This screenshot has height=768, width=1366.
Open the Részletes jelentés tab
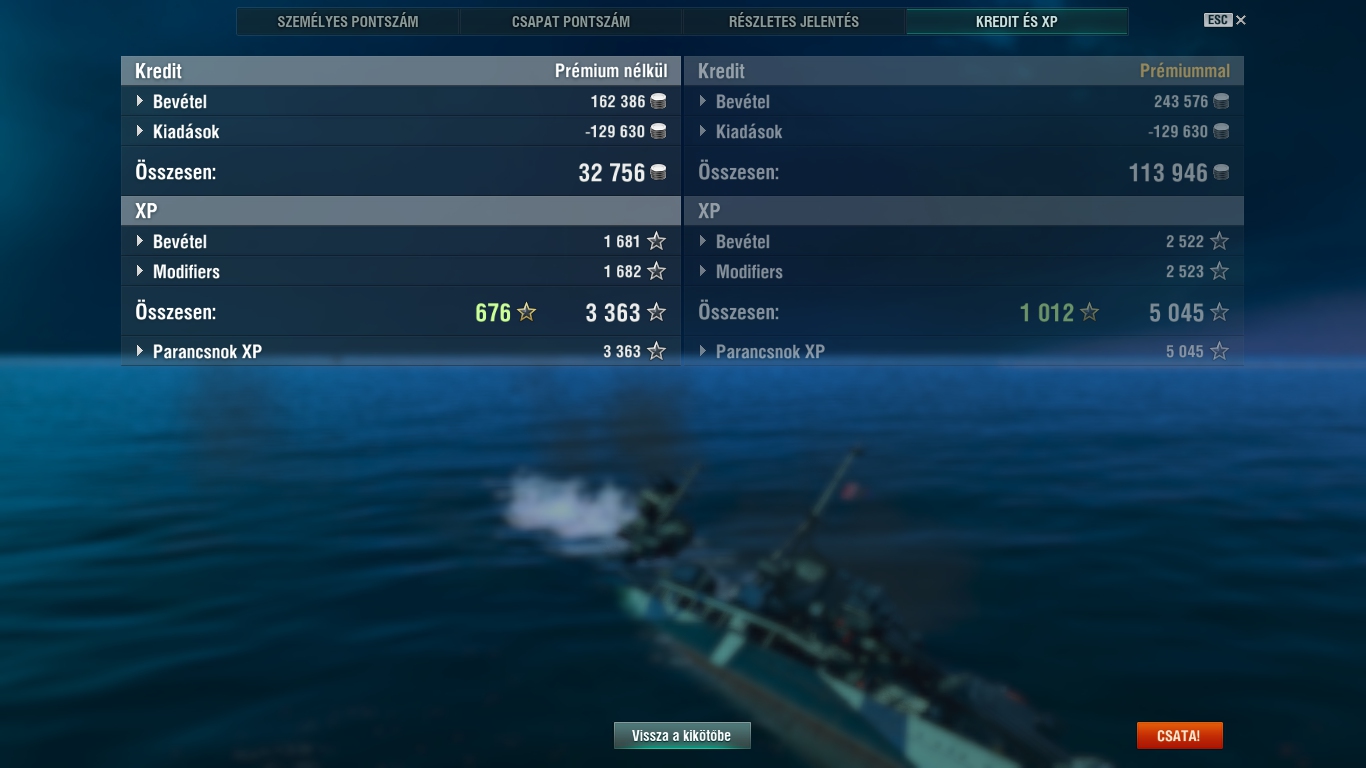(794, 21)
